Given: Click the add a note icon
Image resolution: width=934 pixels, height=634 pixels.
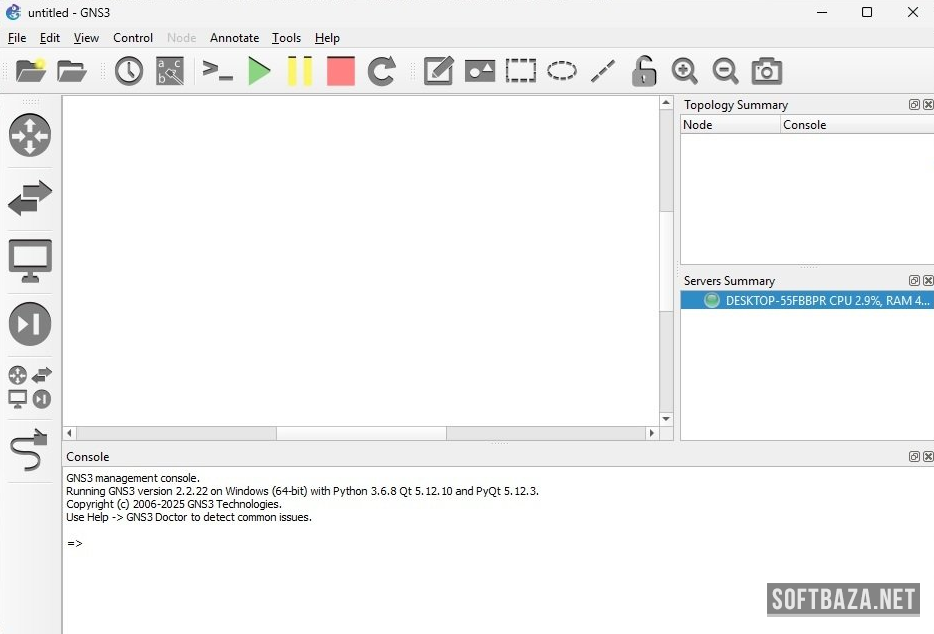Looking at the screenshot, I should coord(438,71).
